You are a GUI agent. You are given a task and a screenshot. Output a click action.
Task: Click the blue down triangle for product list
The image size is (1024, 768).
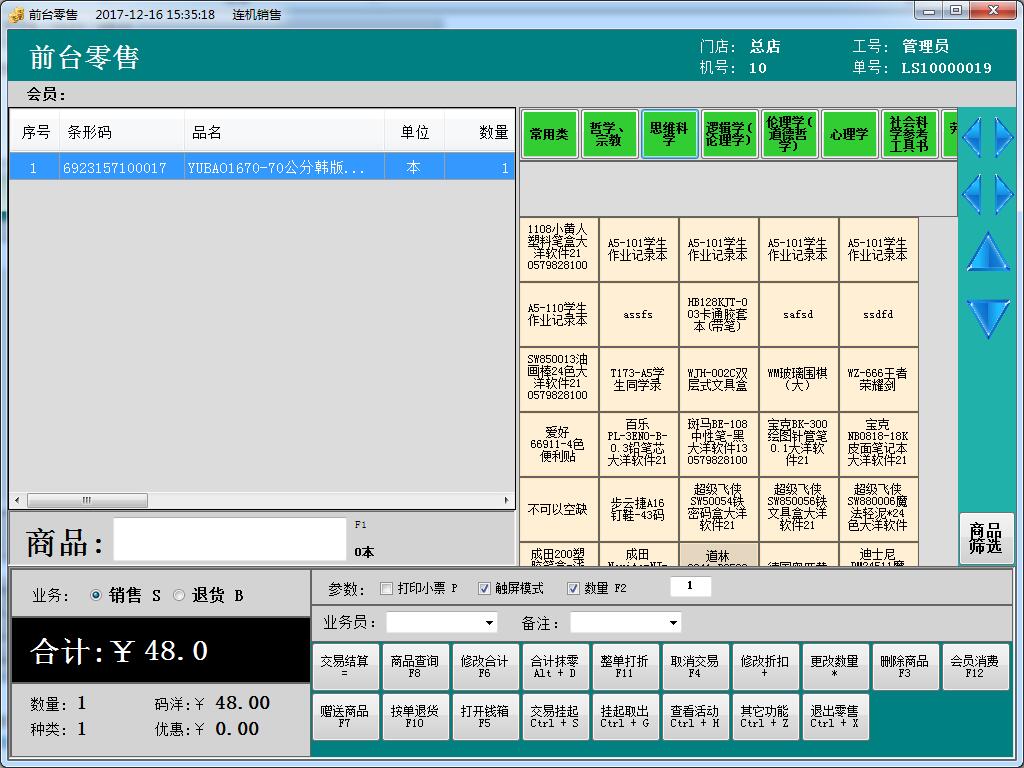[987, 319]
